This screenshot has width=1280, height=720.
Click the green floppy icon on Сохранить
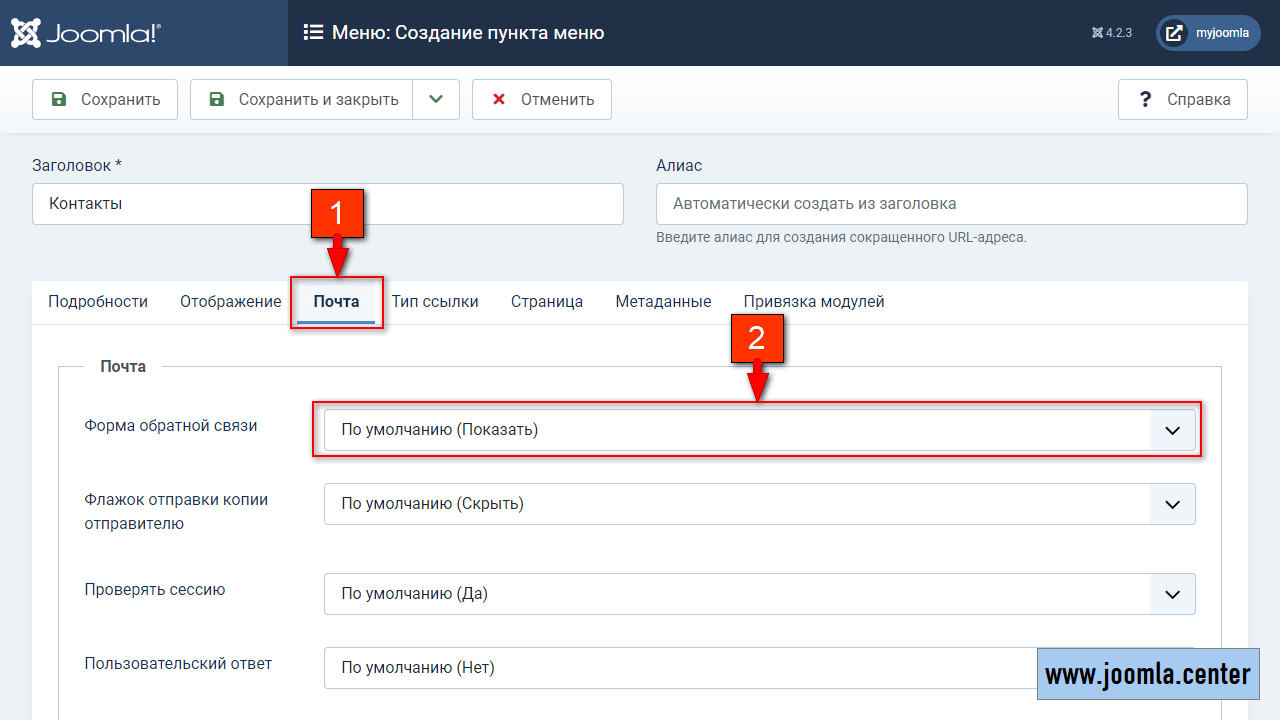click(x=59, y=99)
